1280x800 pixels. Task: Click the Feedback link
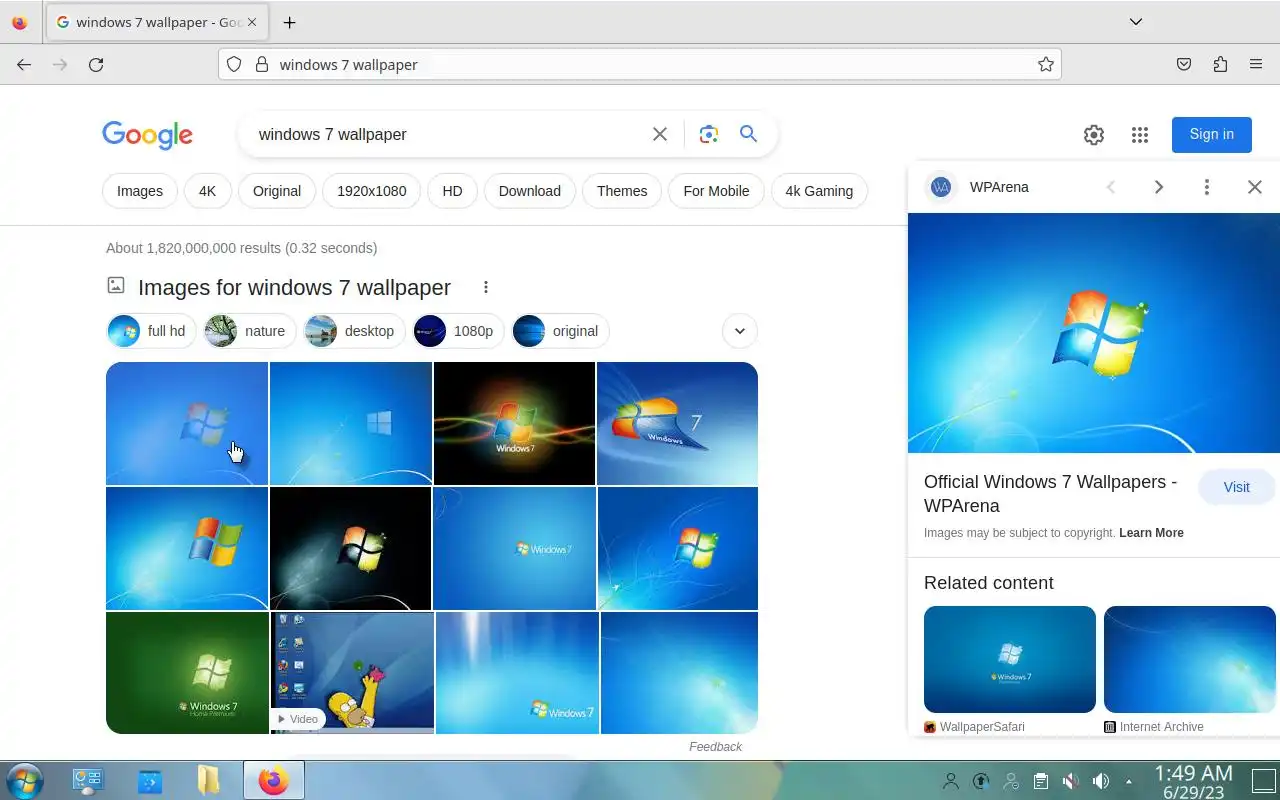[715, 746]
